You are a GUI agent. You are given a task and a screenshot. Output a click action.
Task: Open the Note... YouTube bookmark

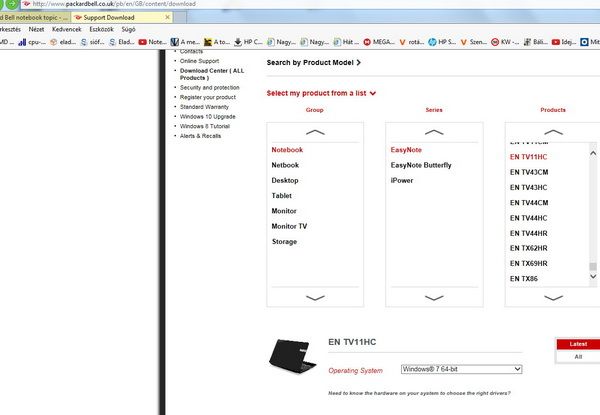[x=152, y=42]
